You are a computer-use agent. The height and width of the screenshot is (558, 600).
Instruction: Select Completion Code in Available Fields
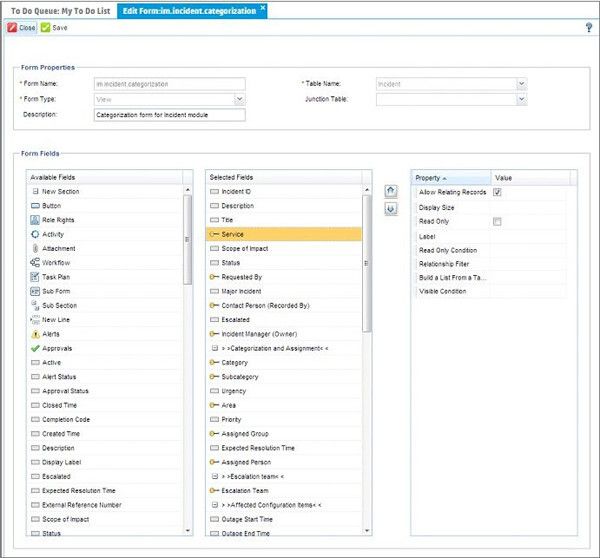105,419
